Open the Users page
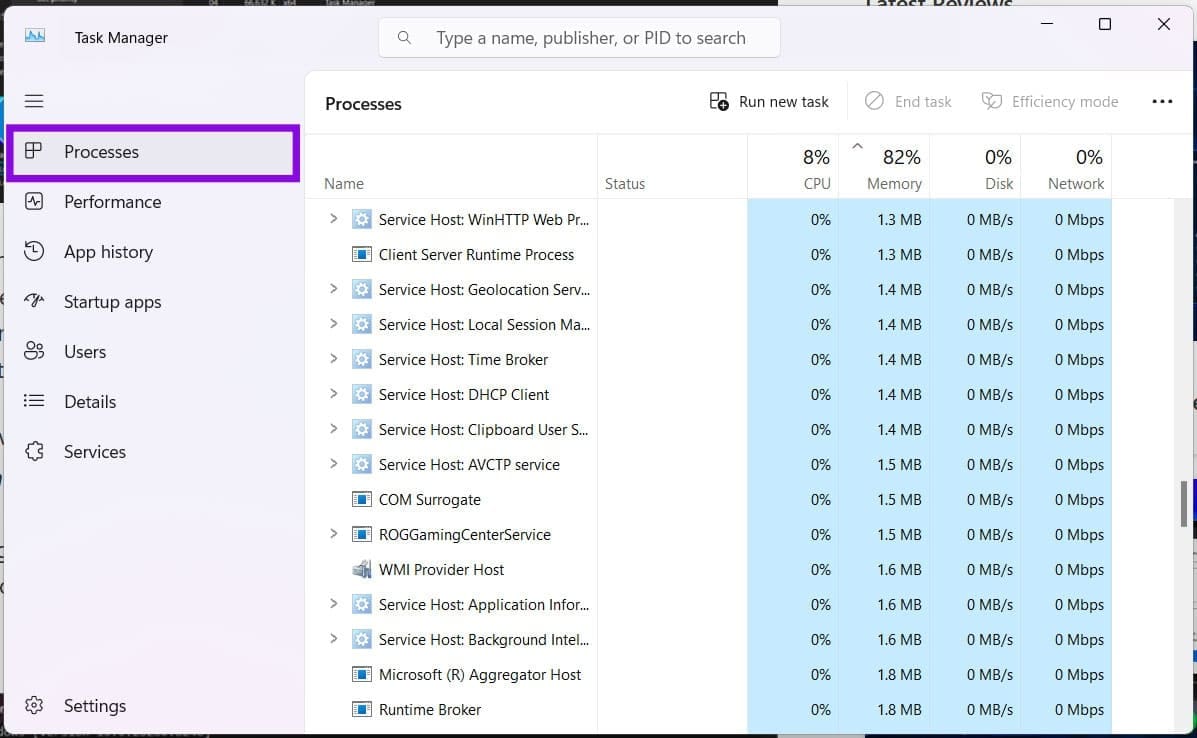 click(153, 352)
